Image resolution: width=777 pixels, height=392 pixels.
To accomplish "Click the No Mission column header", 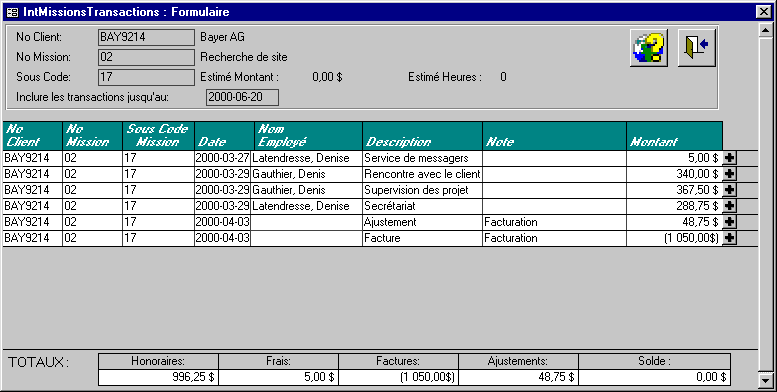I will pos(93,136).
